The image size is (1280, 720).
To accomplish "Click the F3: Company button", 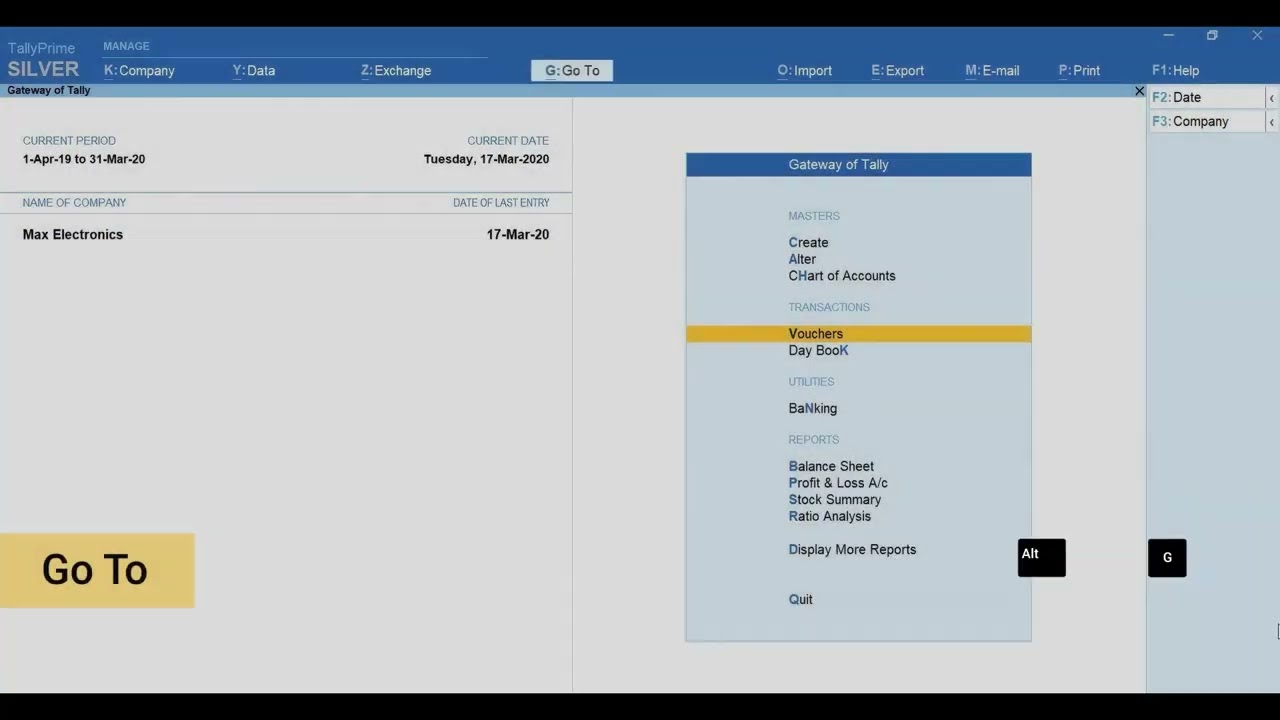I will 1207,121.
